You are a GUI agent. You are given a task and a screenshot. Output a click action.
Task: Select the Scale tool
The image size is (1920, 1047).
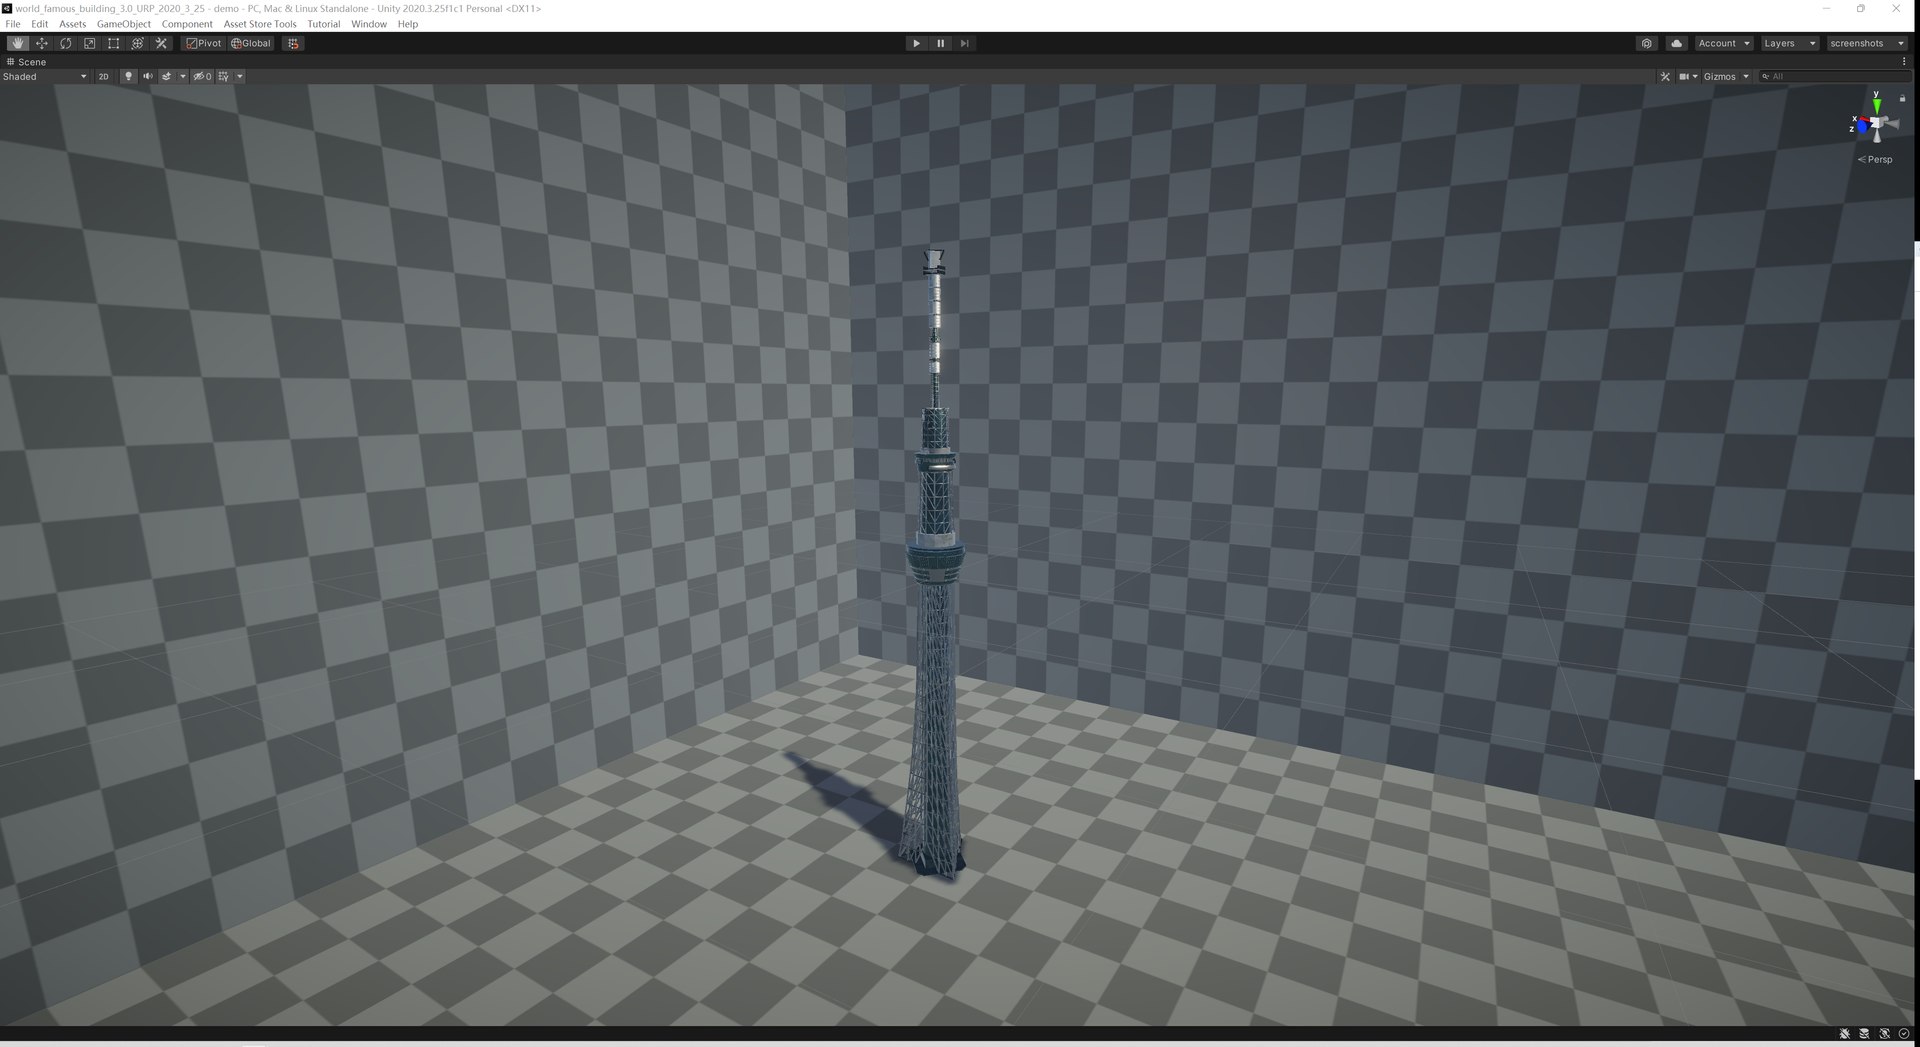click(x=90, y=43)
